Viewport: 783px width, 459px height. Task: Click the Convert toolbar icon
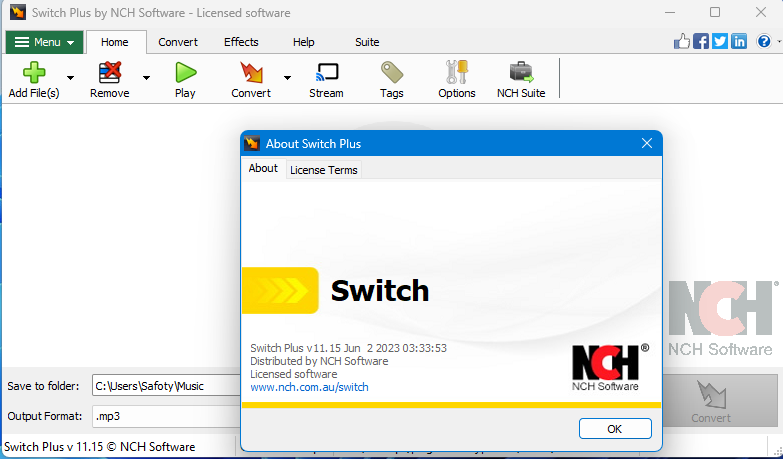coord(251,72)
